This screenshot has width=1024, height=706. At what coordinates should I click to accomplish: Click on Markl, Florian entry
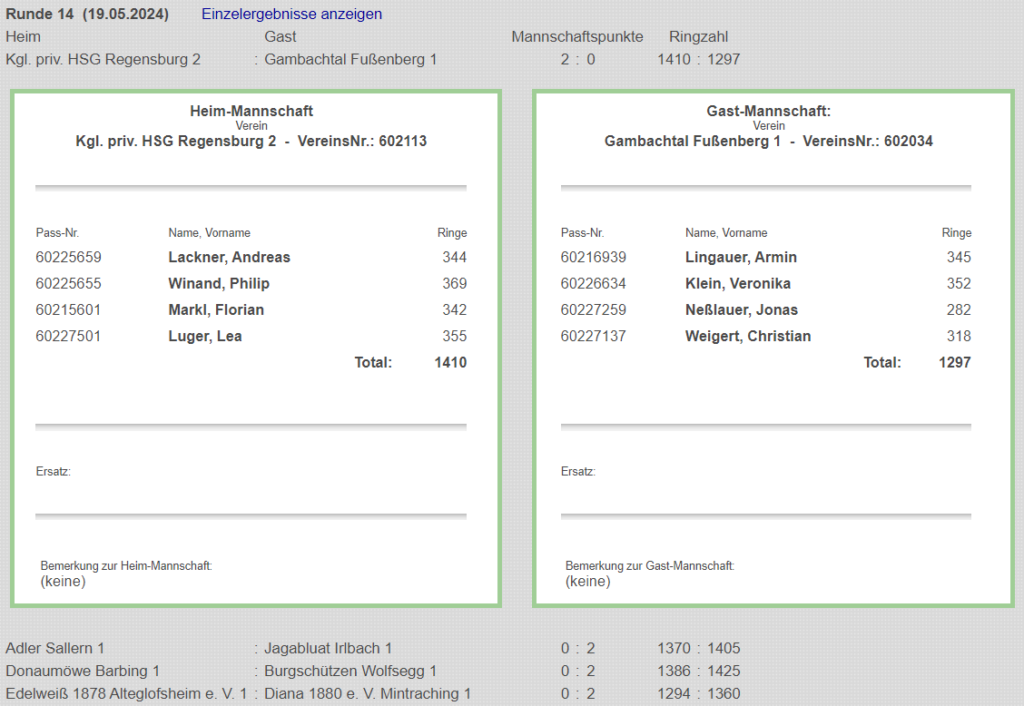pos(216,310)
